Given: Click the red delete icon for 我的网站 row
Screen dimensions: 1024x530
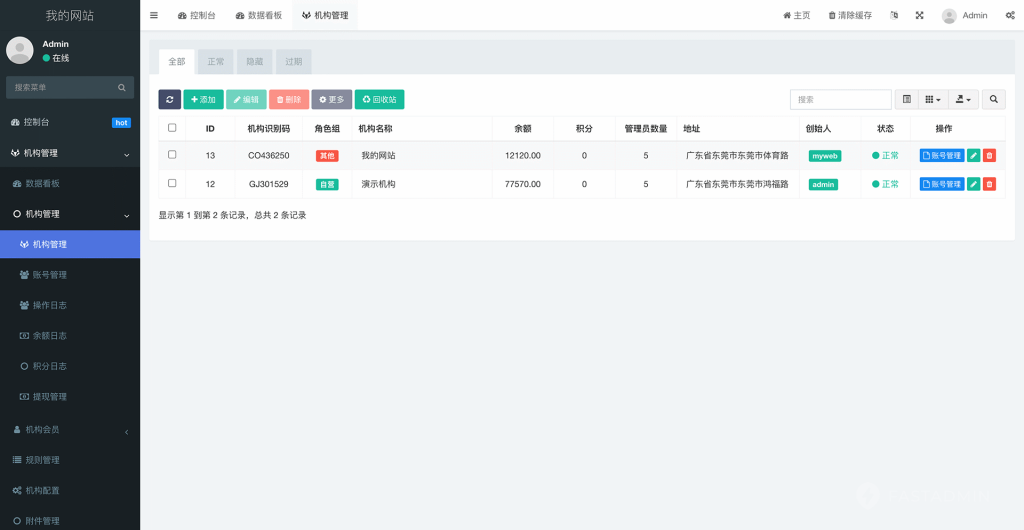Looking at the screenshot, I should [x=989, y=156].
